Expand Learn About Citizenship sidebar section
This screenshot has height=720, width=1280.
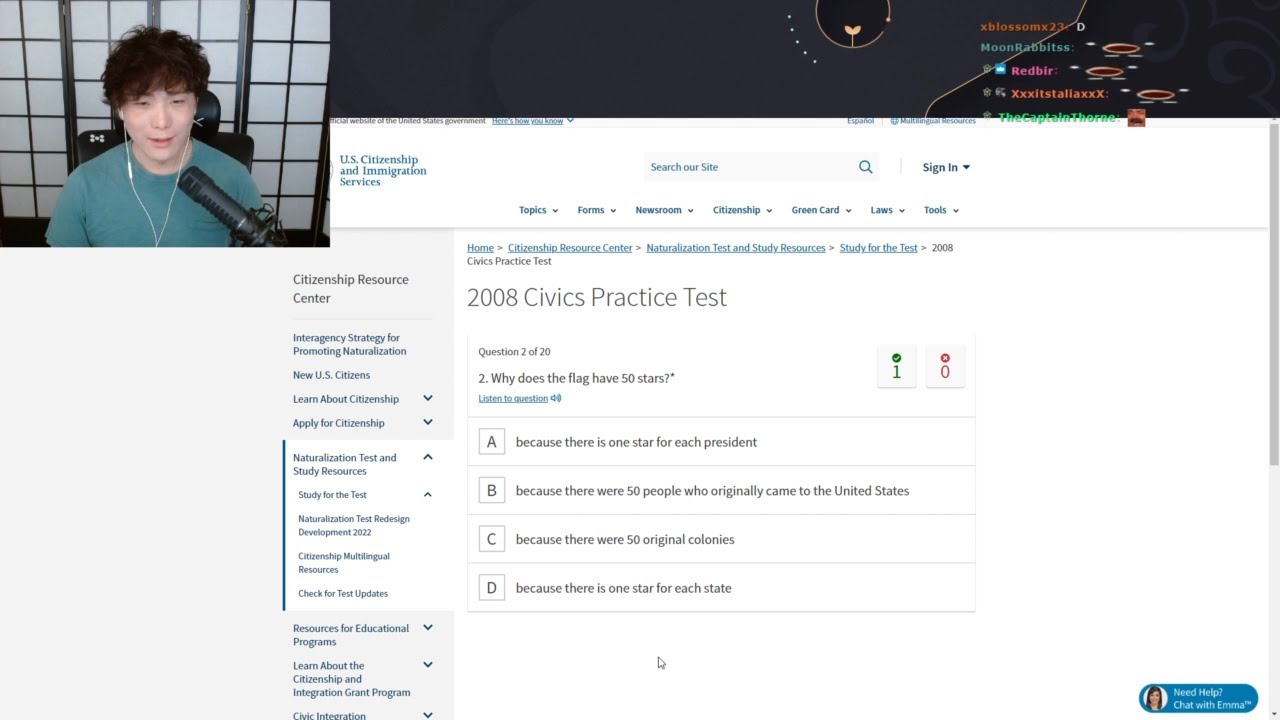pyautogui.click(x=427, y=399)
